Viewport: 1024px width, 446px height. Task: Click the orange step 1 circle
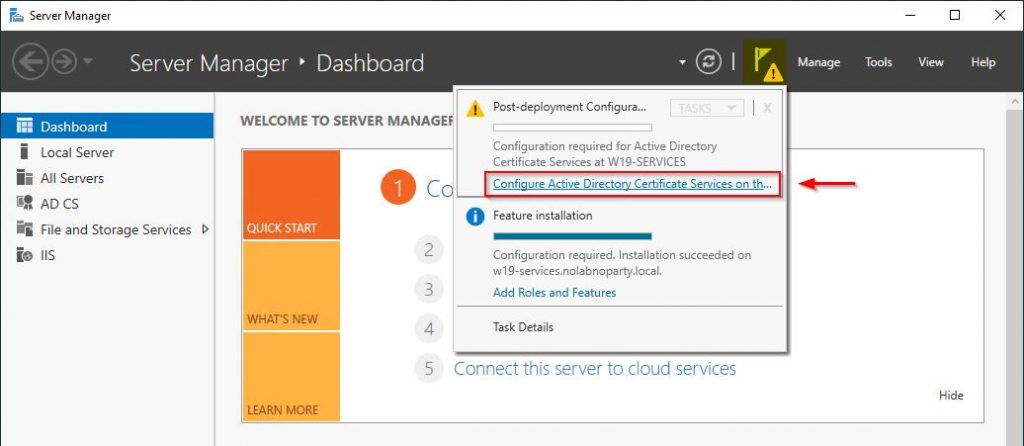click(398, 188)
